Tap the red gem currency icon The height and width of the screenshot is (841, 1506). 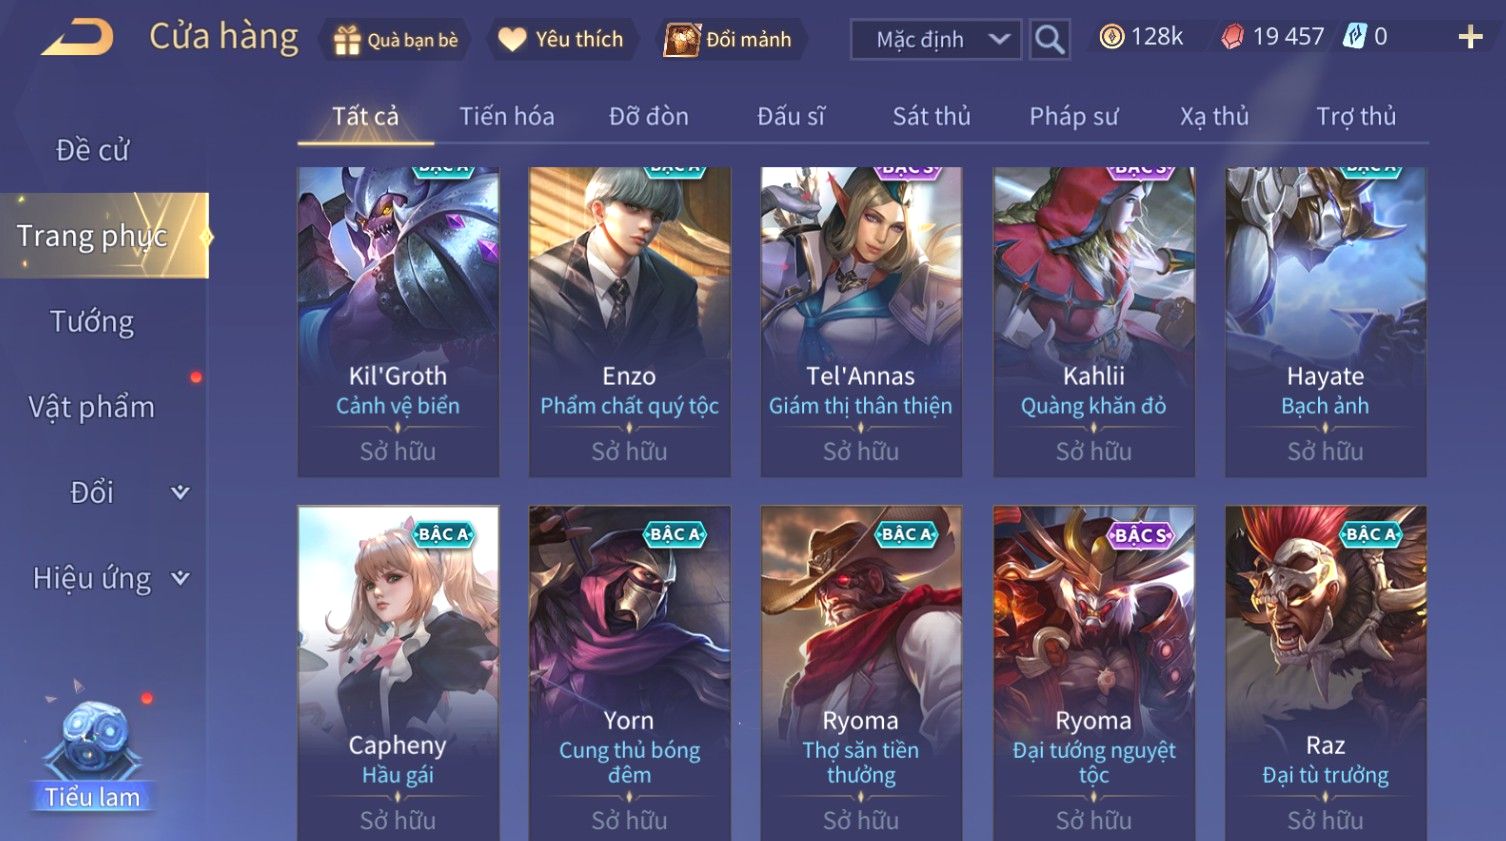tap(1232, 37)
